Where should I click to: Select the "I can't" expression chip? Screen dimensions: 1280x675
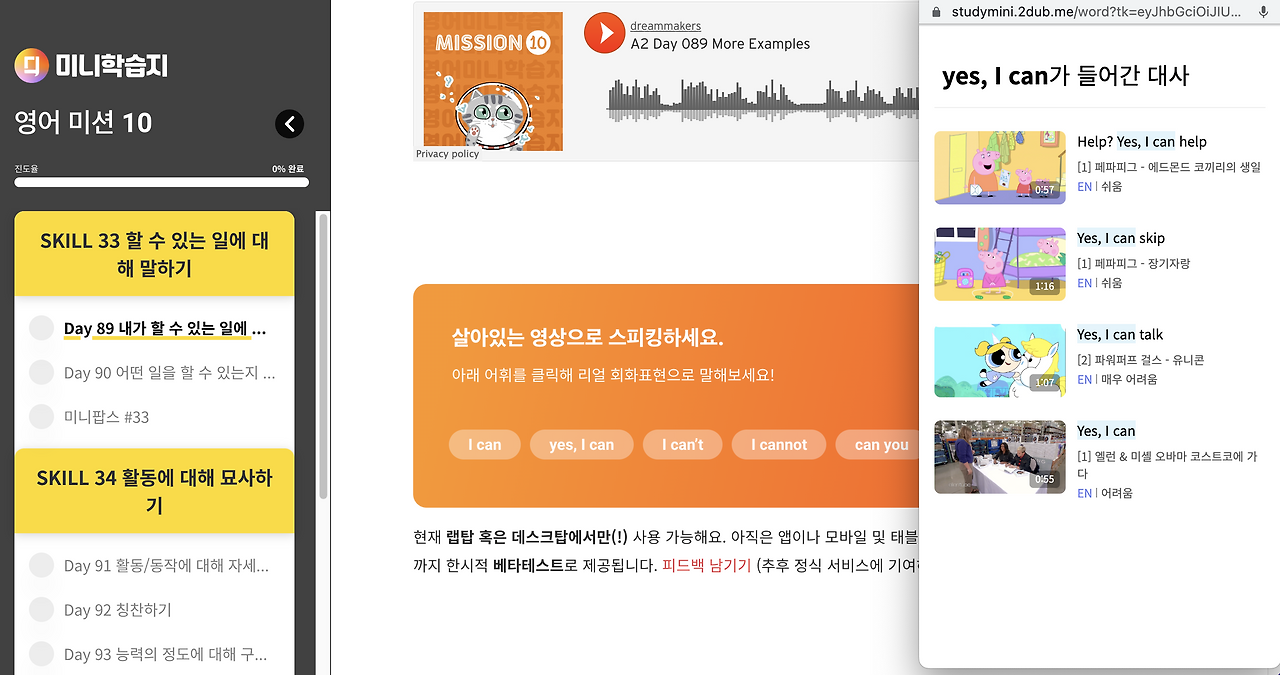tap(682, 444)
